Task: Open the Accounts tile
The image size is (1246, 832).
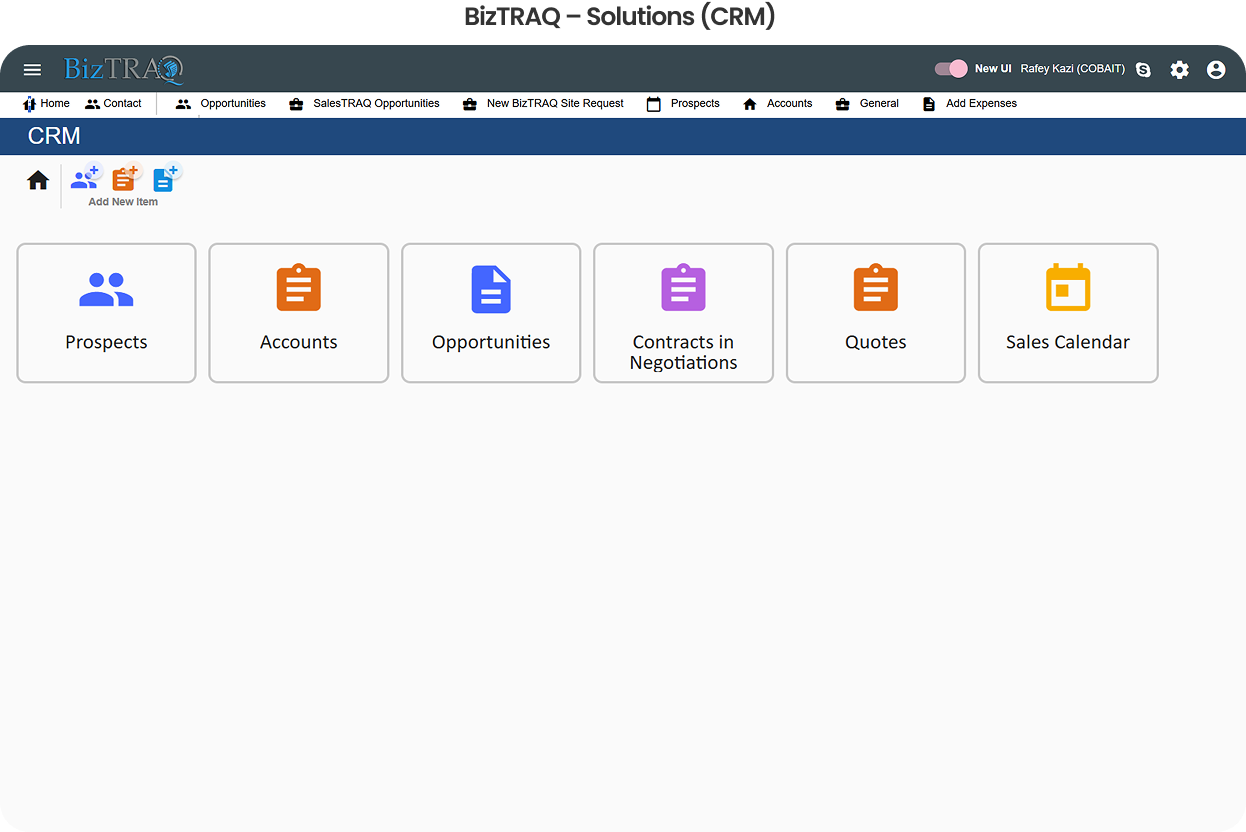Action: (x=298, y=313)
